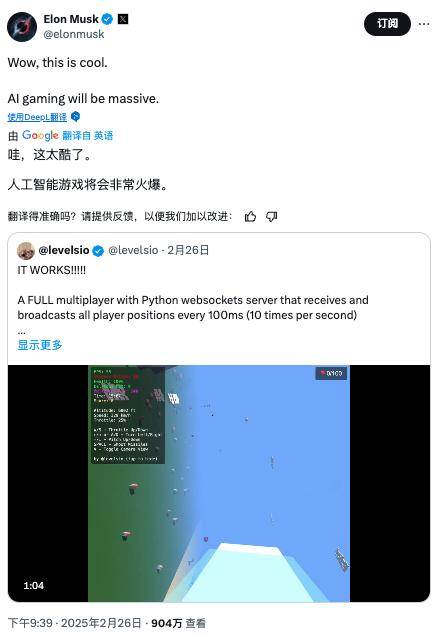
Task: Open the three-dot more options menu
Action: pyautogui.click(x=424, y=24)
